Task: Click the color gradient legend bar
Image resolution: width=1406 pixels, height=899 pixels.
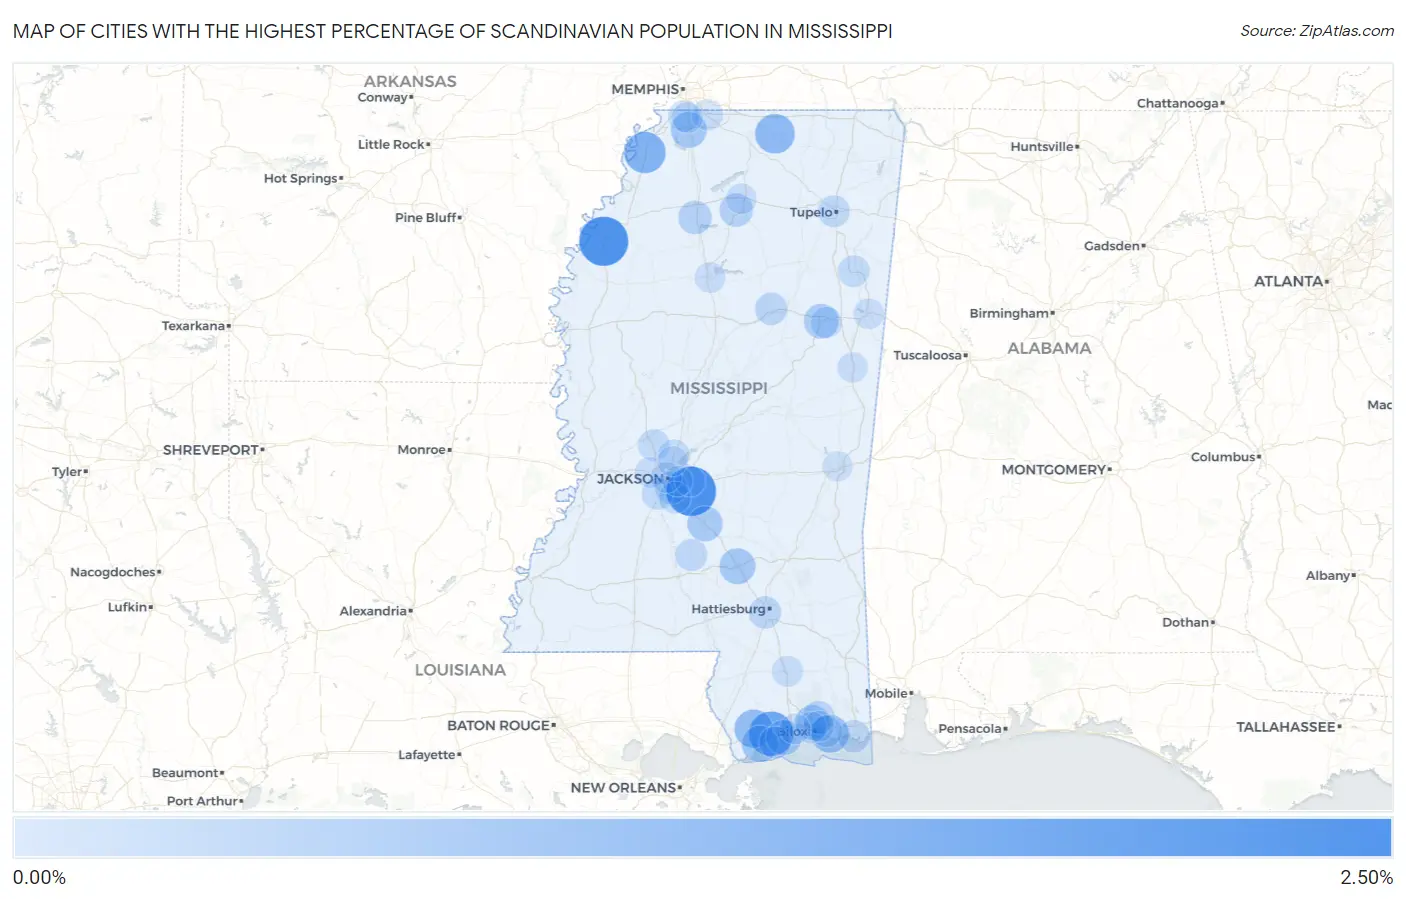Action: coord(702,838)
